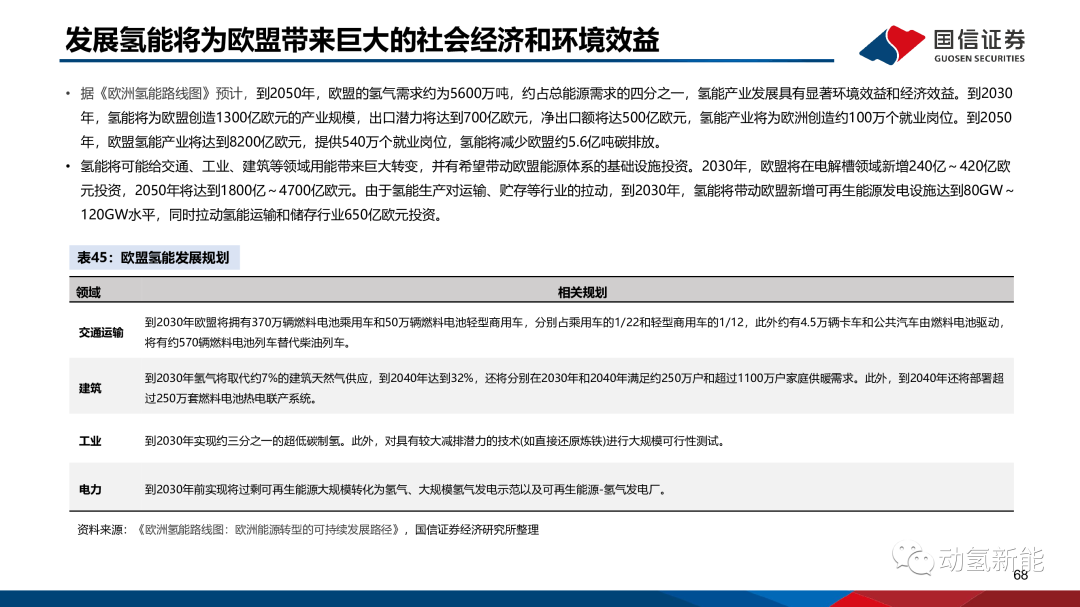Image resolution: width=1080 pixels, height=607 pixels.
Task: Select the 工业 row label
Action: (x=90, y=441)
